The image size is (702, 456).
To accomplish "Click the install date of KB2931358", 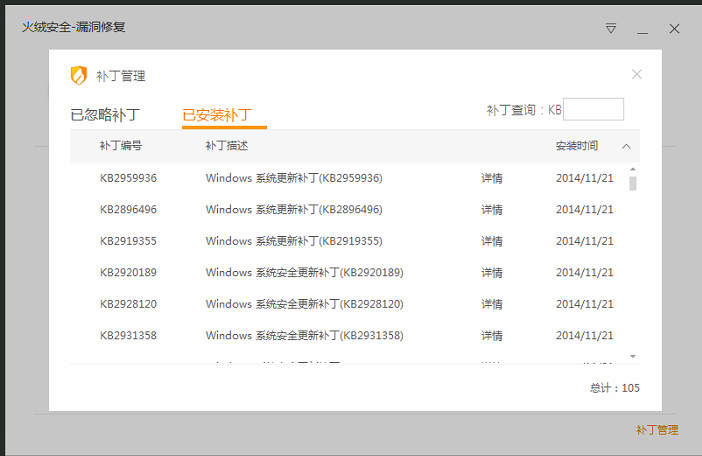I will (x=585, y=336).
